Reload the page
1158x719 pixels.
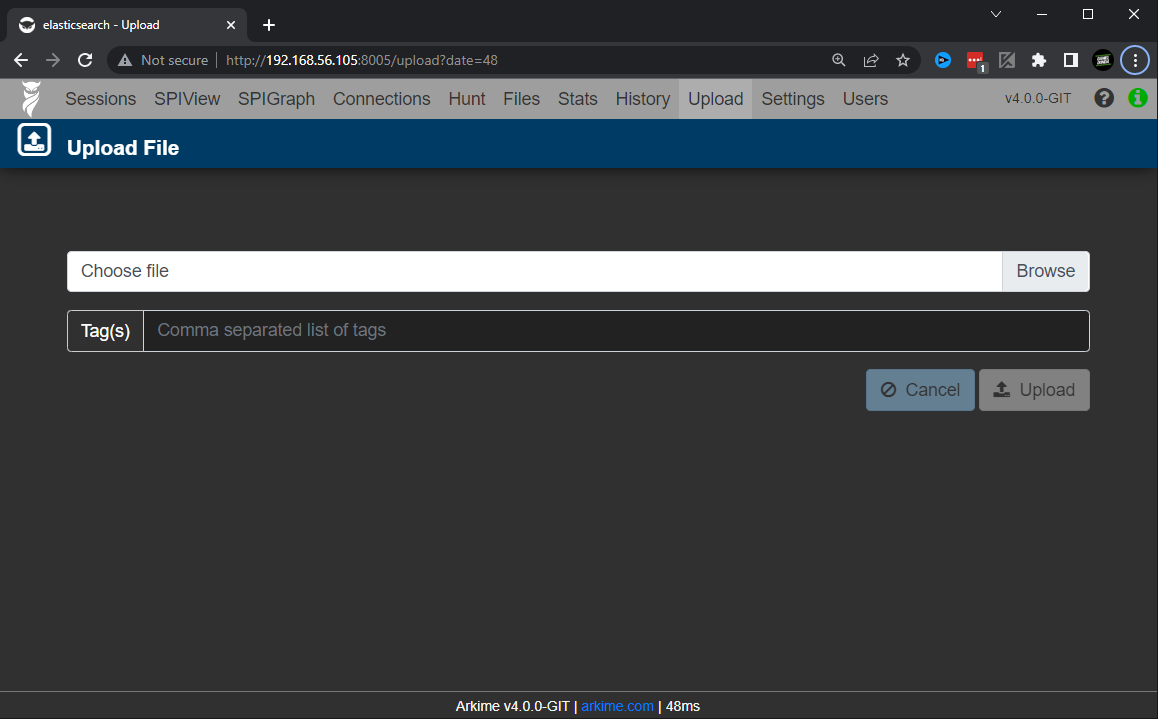tap(85, 61)
